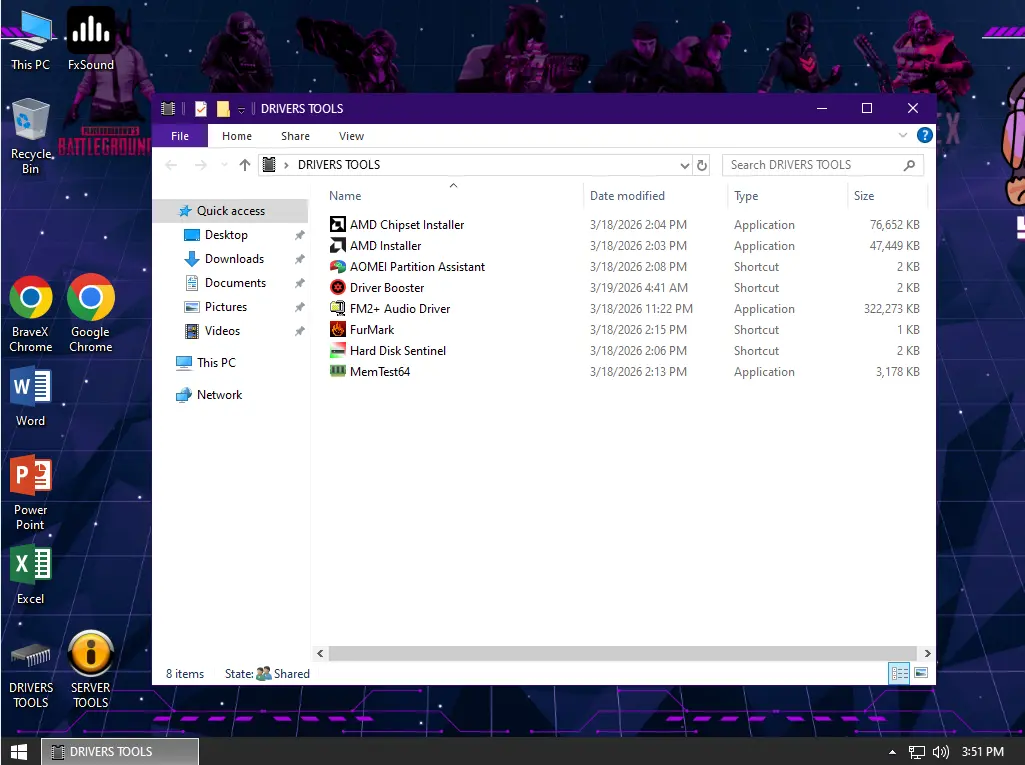Screen dimensions: 1025x765
Task: Click the scrollbar right arrow
Action: pos(927,653)
